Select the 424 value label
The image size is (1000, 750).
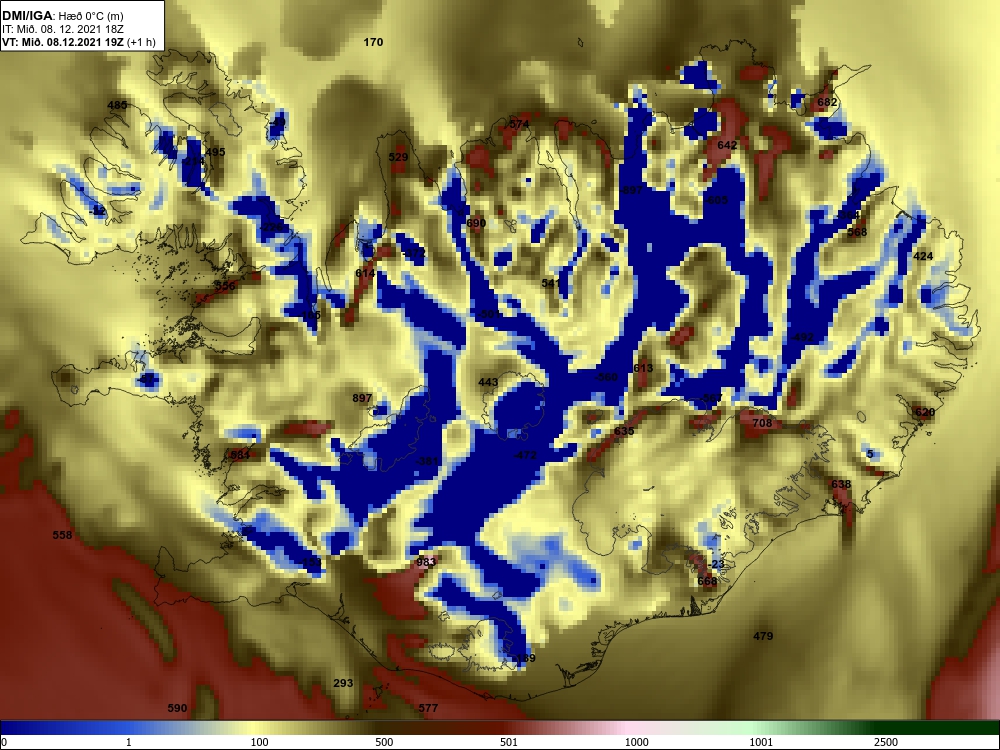click(923, 256)
